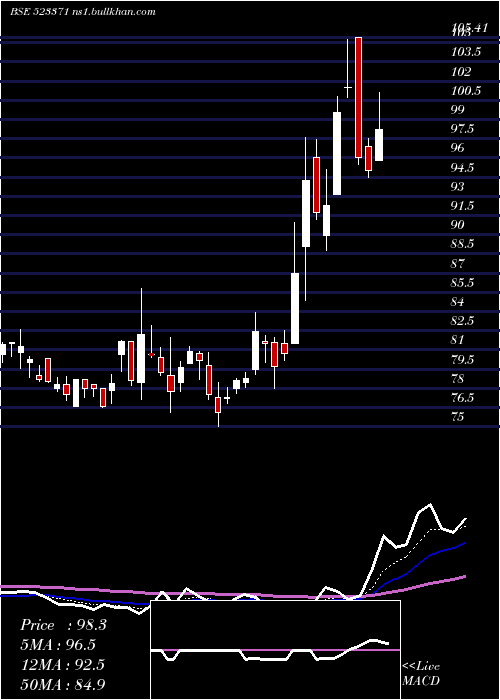This screenshot has width=500, height=700.
Task: Click the 78 price axis label
Action: coord(458,379)
